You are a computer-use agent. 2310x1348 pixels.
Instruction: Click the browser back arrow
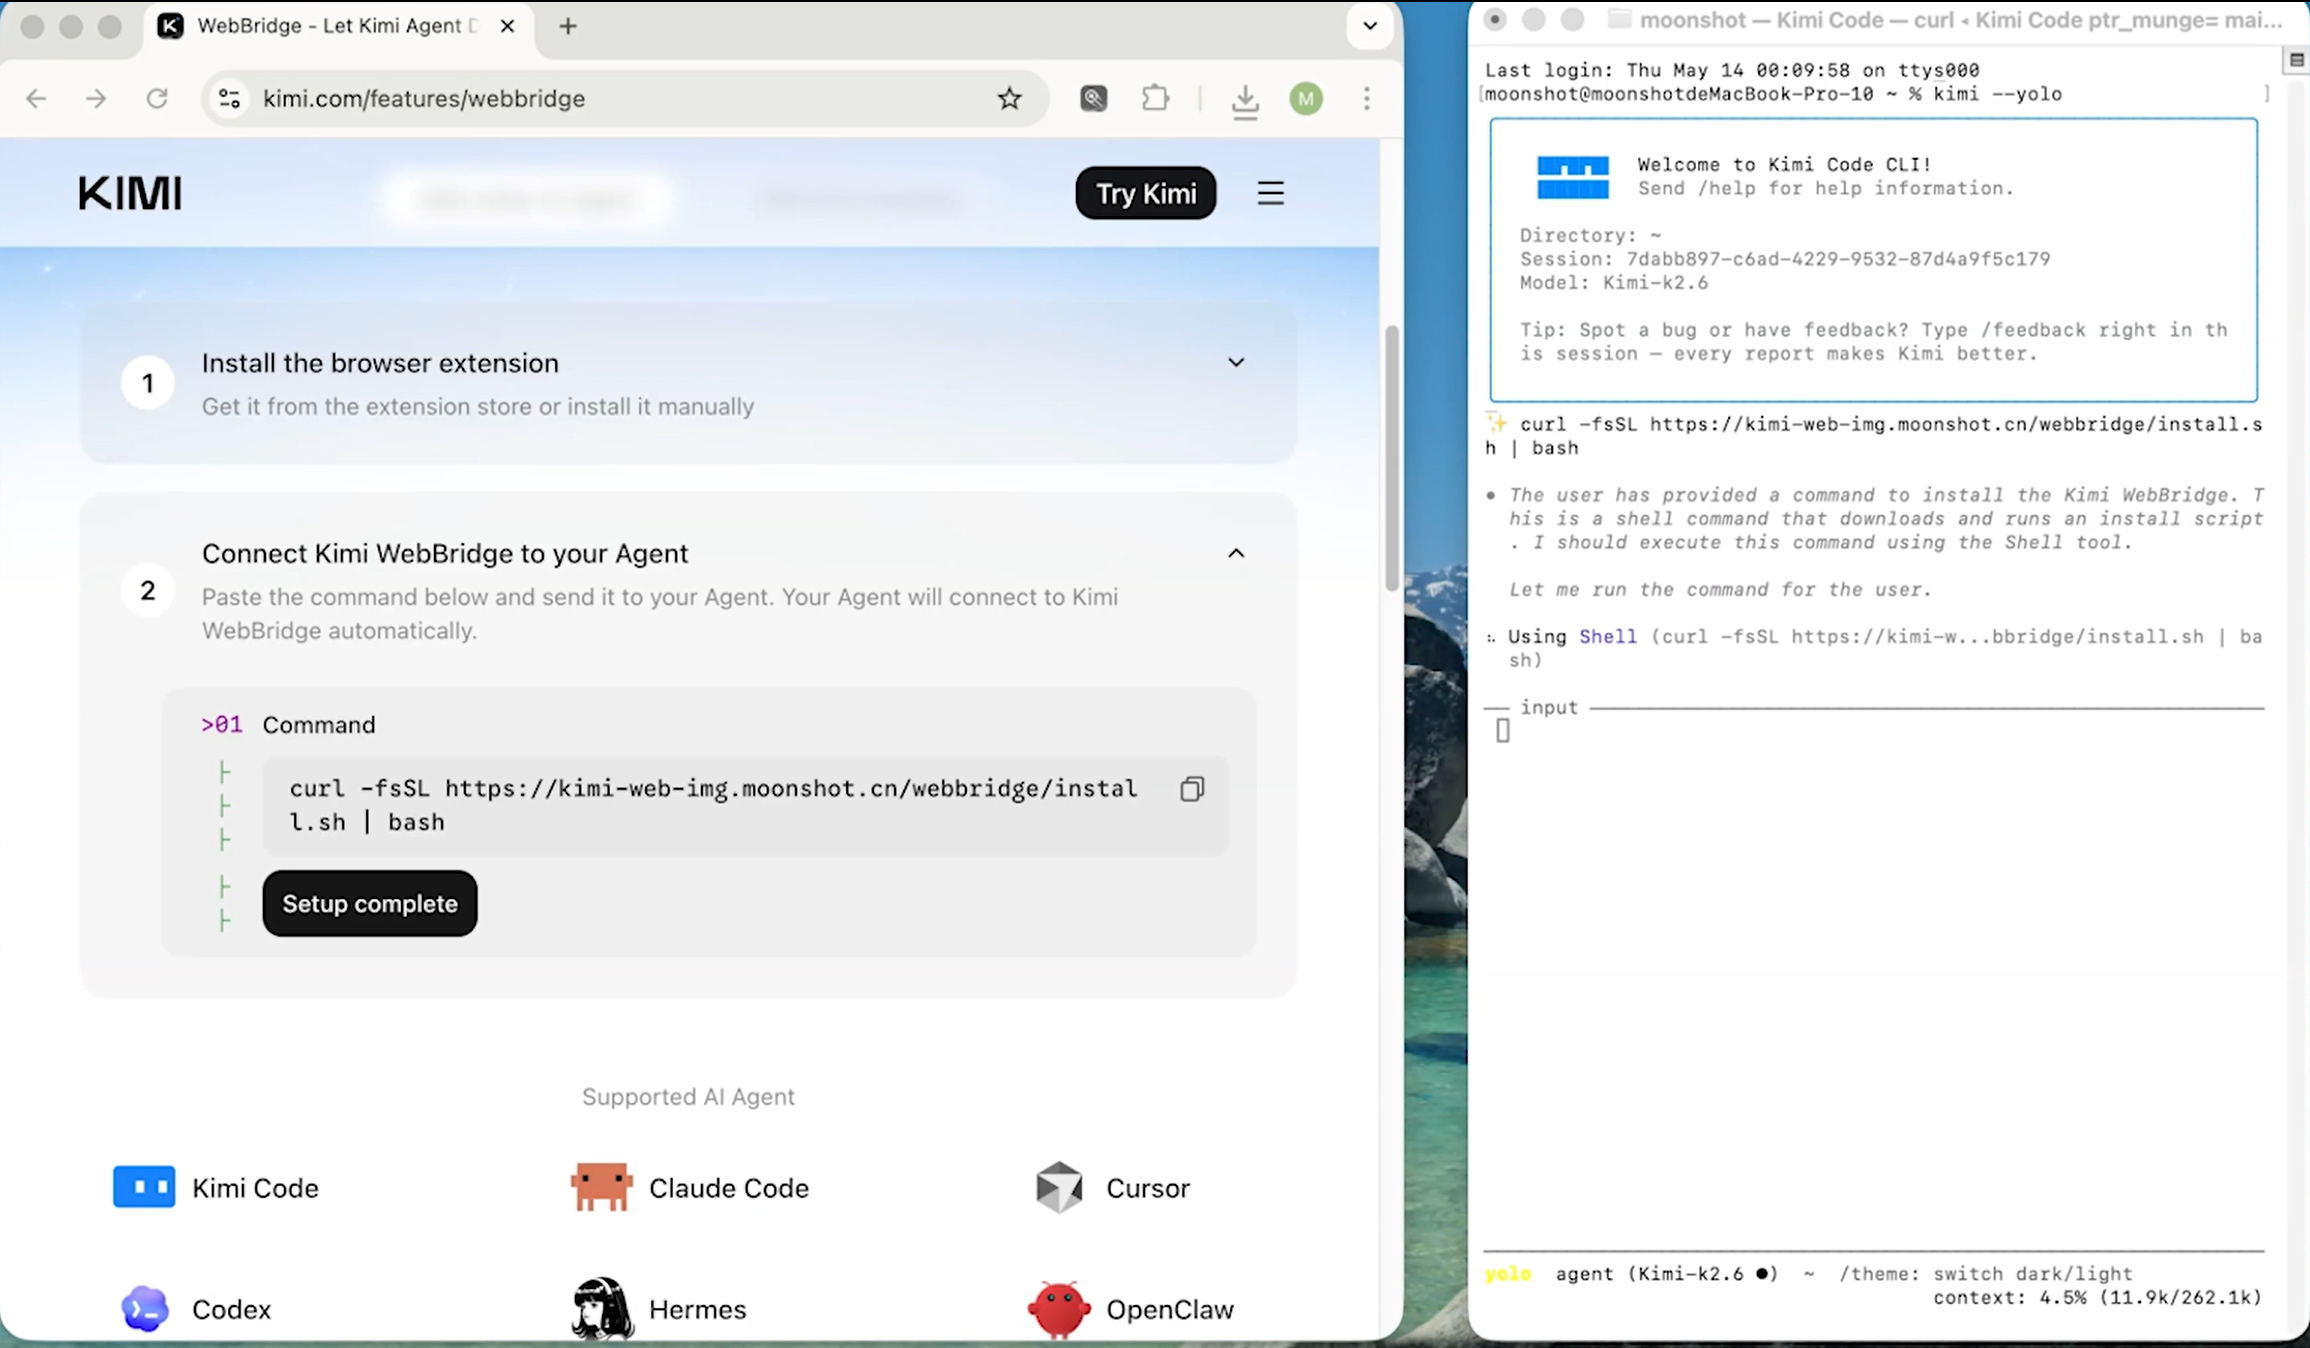(36, 98)
